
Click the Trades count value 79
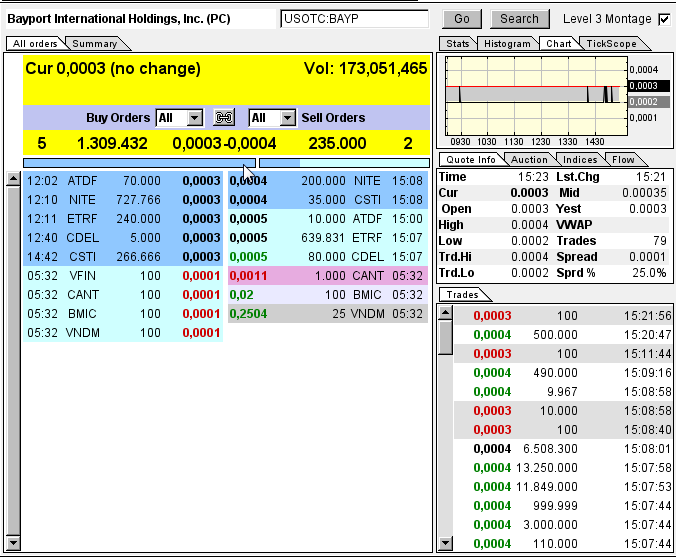click(x=660, y=241)
